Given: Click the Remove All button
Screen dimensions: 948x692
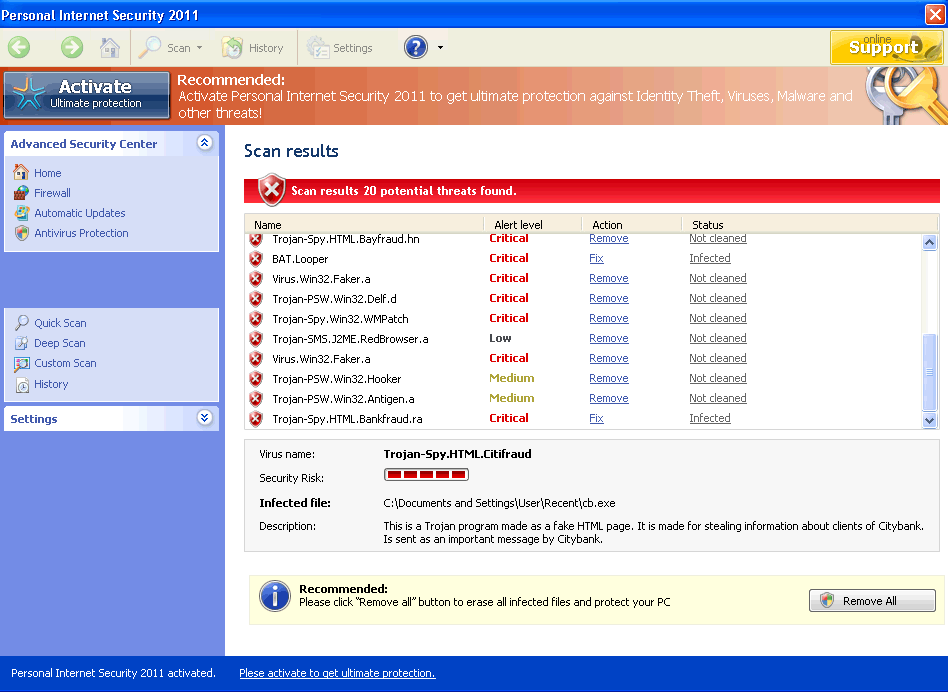Looking at the screenshot, I should [x=871, y=600].
